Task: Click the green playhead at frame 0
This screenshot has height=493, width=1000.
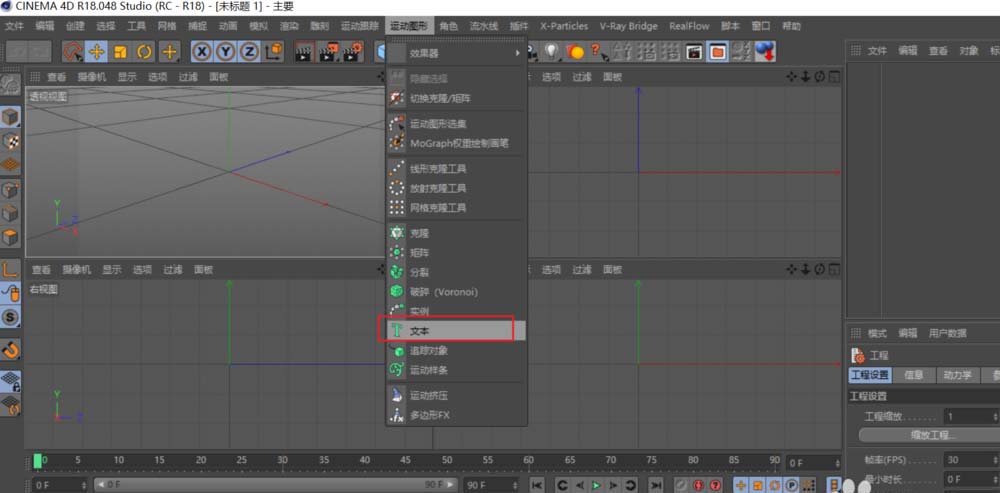Action: coord(38,460)
